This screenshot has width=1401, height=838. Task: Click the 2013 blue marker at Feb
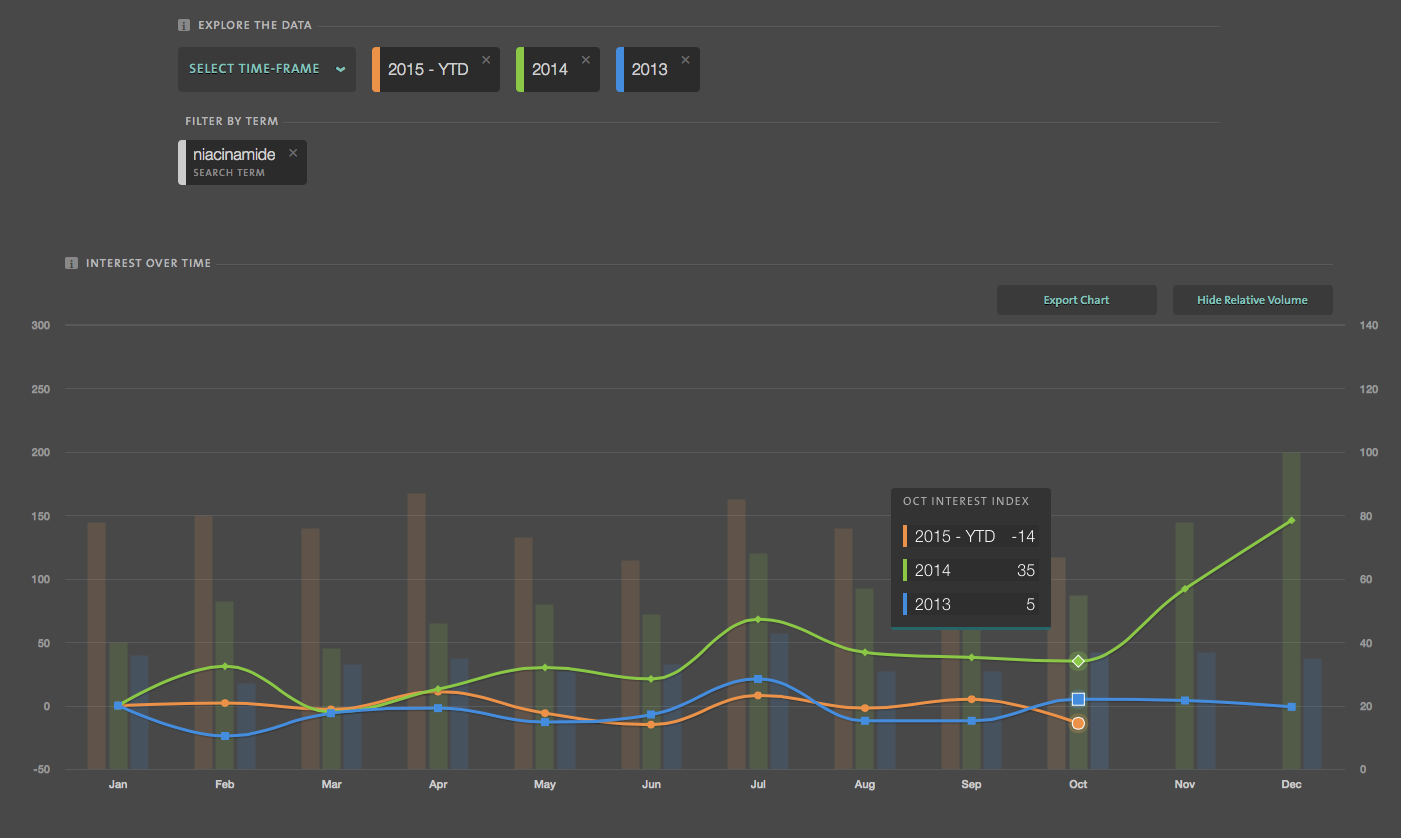(x=225, y=736)
